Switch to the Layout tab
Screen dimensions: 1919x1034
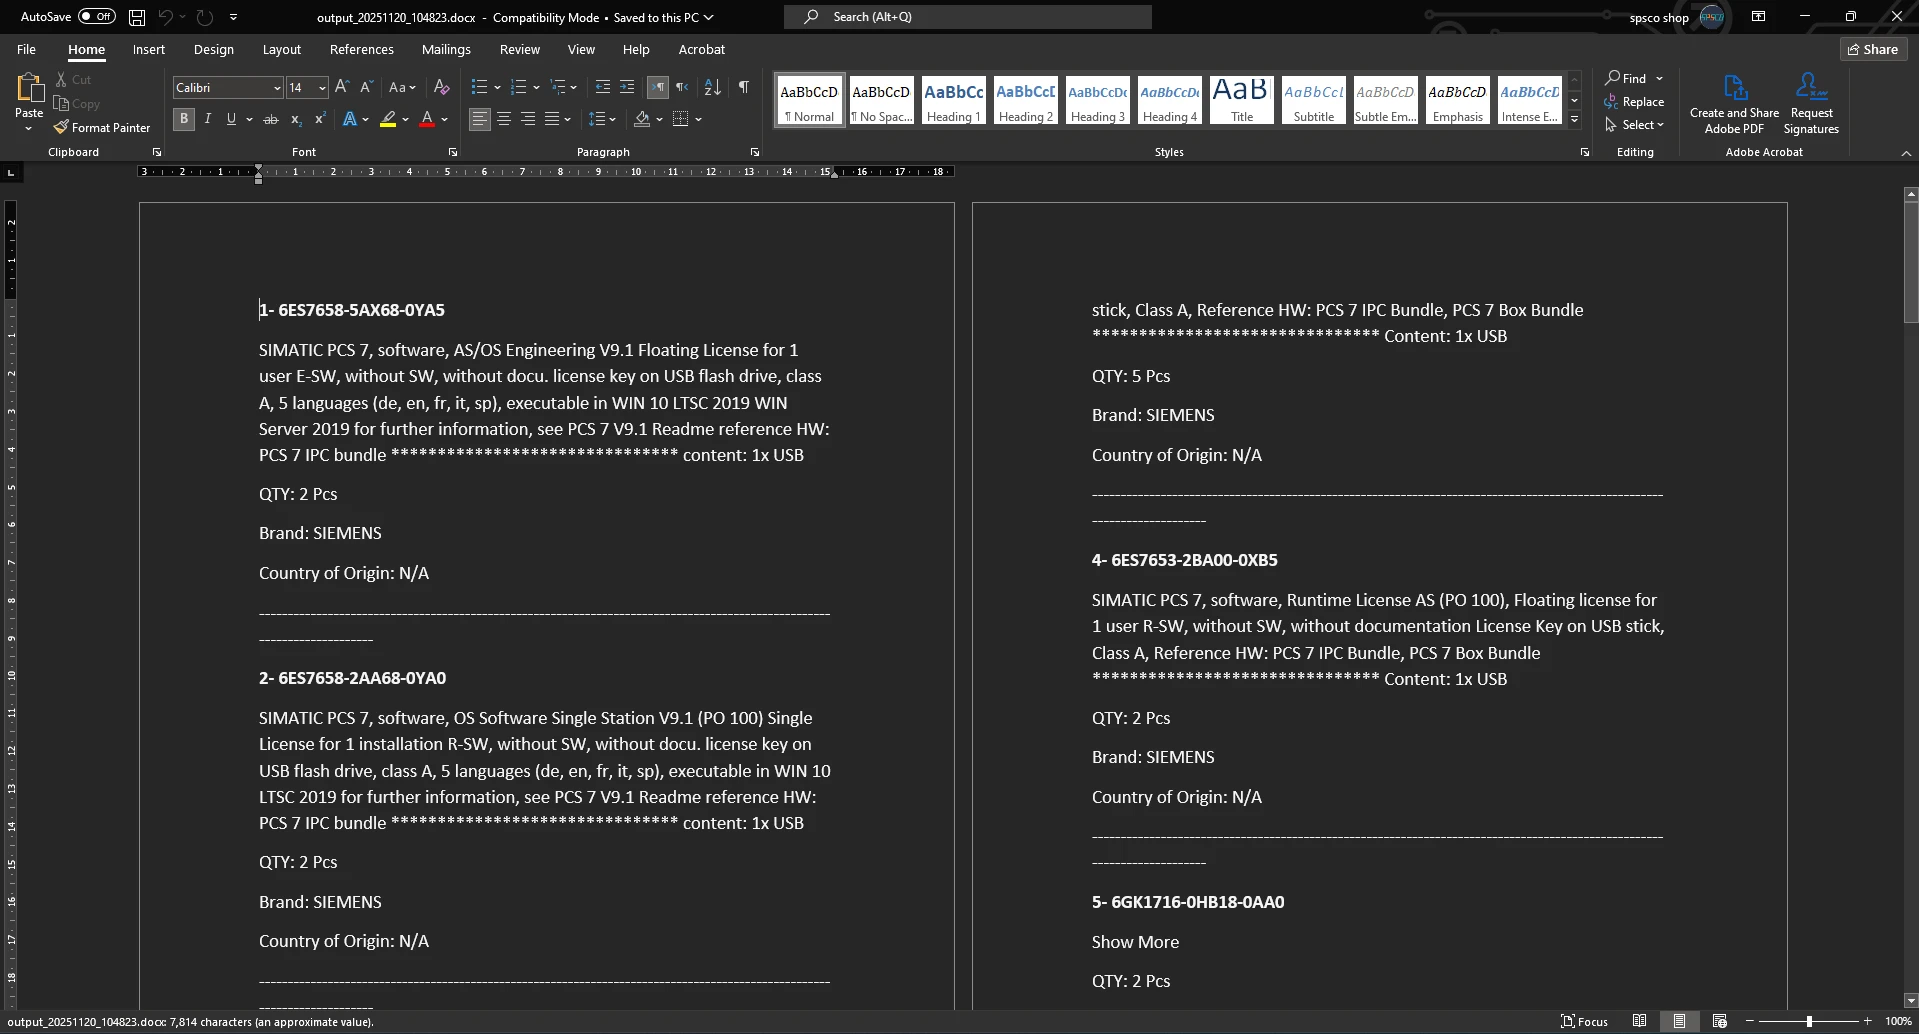[x=281, y=49]
